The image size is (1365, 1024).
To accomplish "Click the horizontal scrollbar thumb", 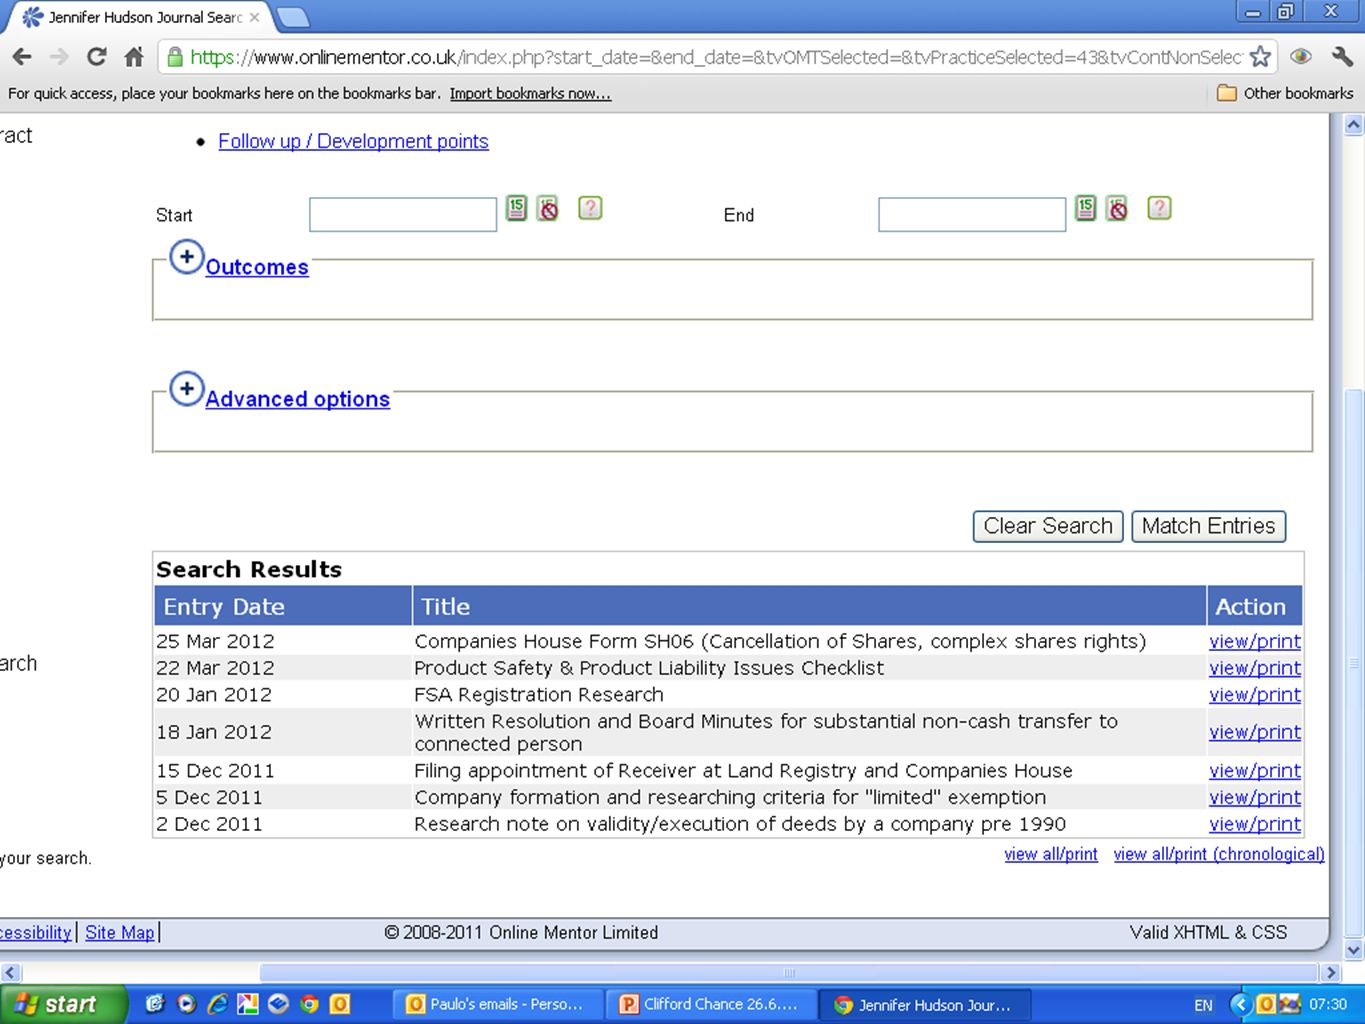I will tap(789, 972).
